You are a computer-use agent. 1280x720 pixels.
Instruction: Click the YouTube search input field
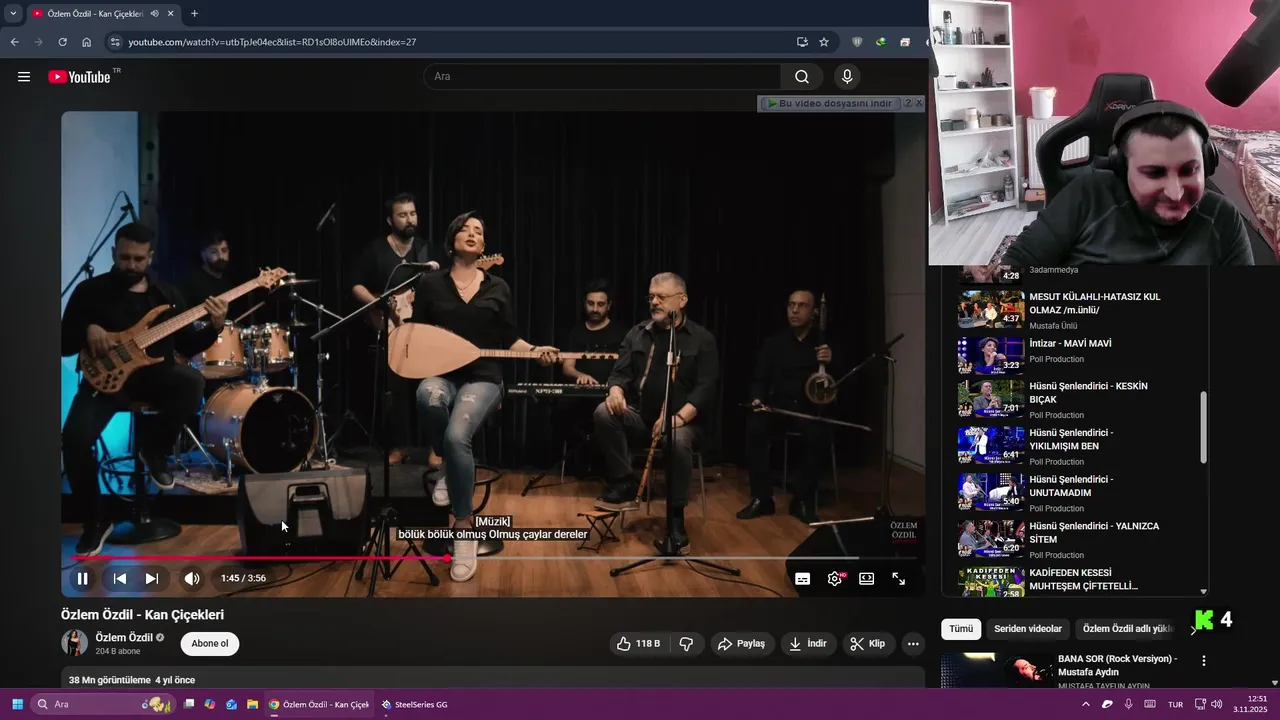pos(603,76)
